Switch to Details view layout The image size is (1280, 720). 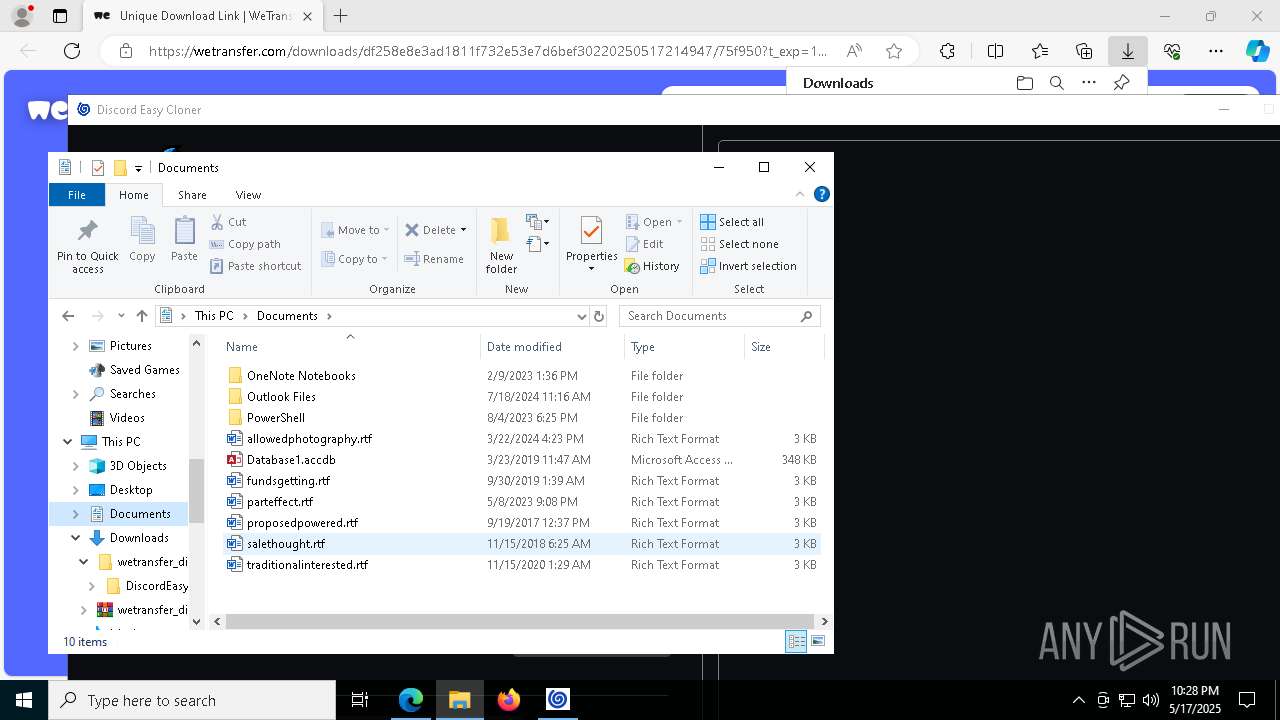796,642
